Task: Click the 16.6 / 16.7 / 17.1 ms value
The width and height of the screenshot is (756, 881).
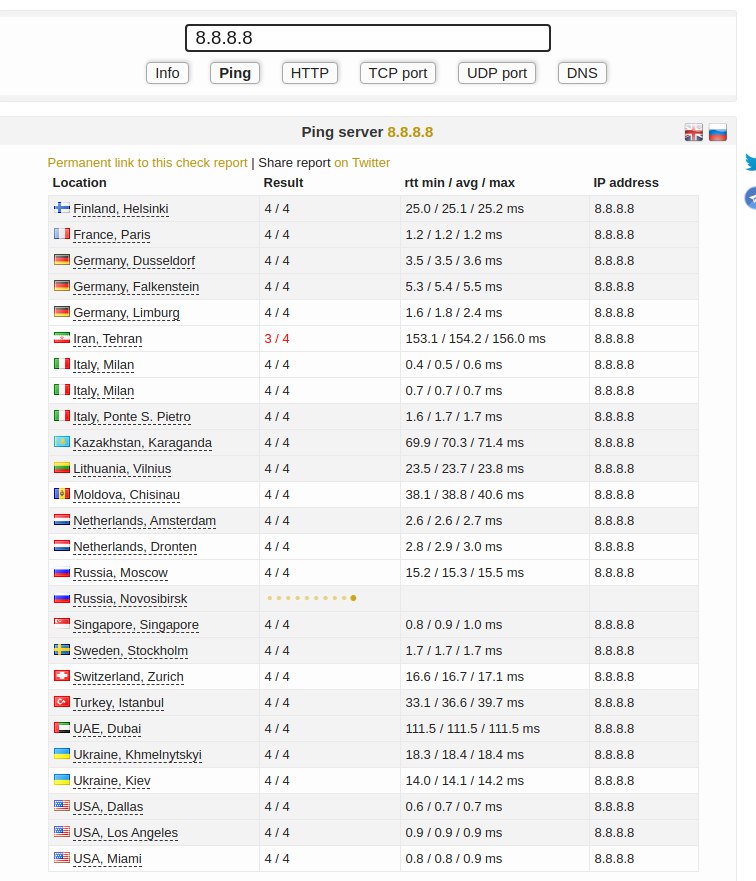Action: coord(464,677)
